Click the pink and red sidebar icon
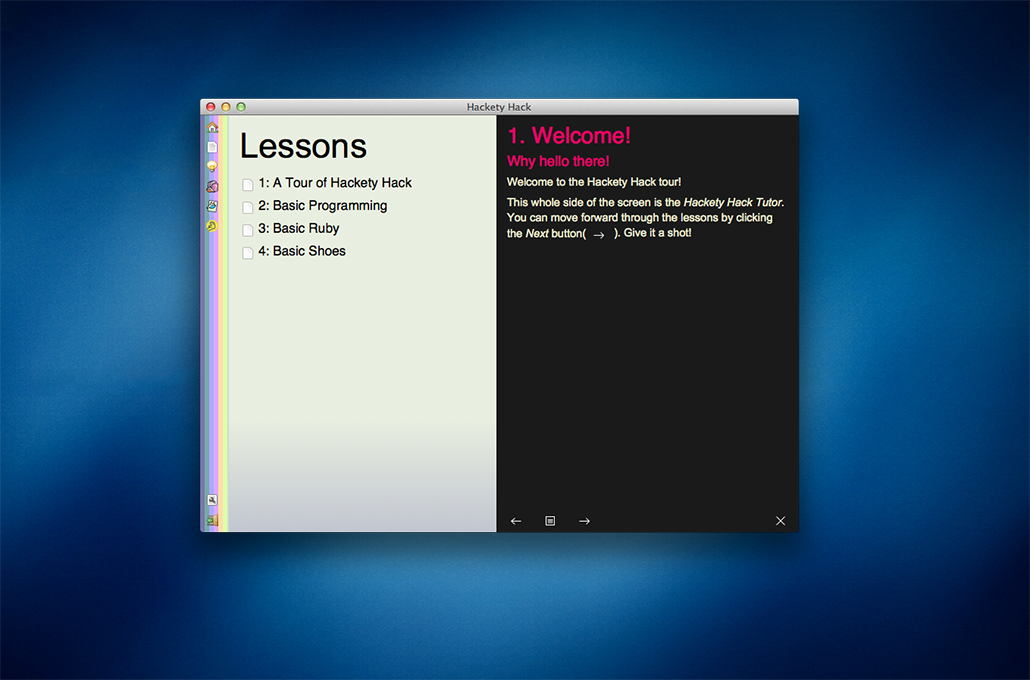 point(212,187)
